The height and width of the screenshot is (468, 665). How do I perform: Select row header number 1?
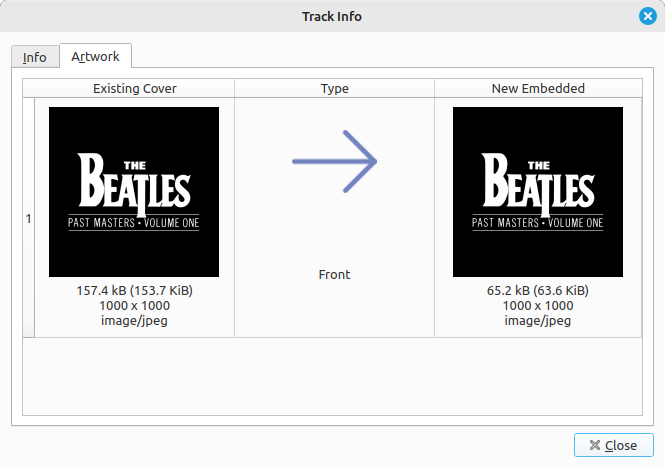click(x=28, y=218)
